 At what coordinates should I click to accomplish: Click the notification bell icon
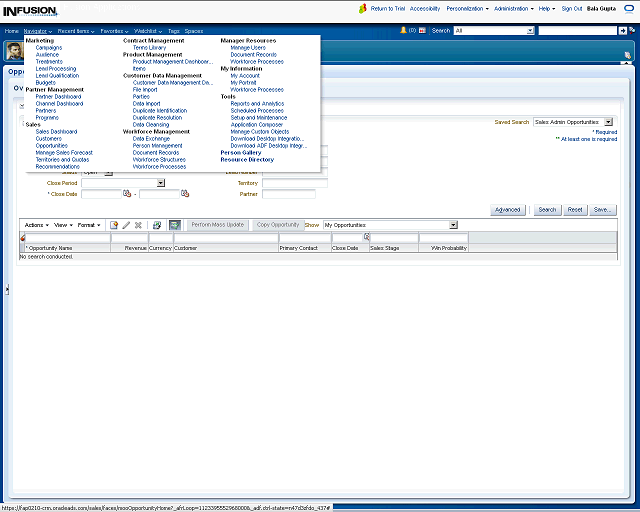click(403, 31)
